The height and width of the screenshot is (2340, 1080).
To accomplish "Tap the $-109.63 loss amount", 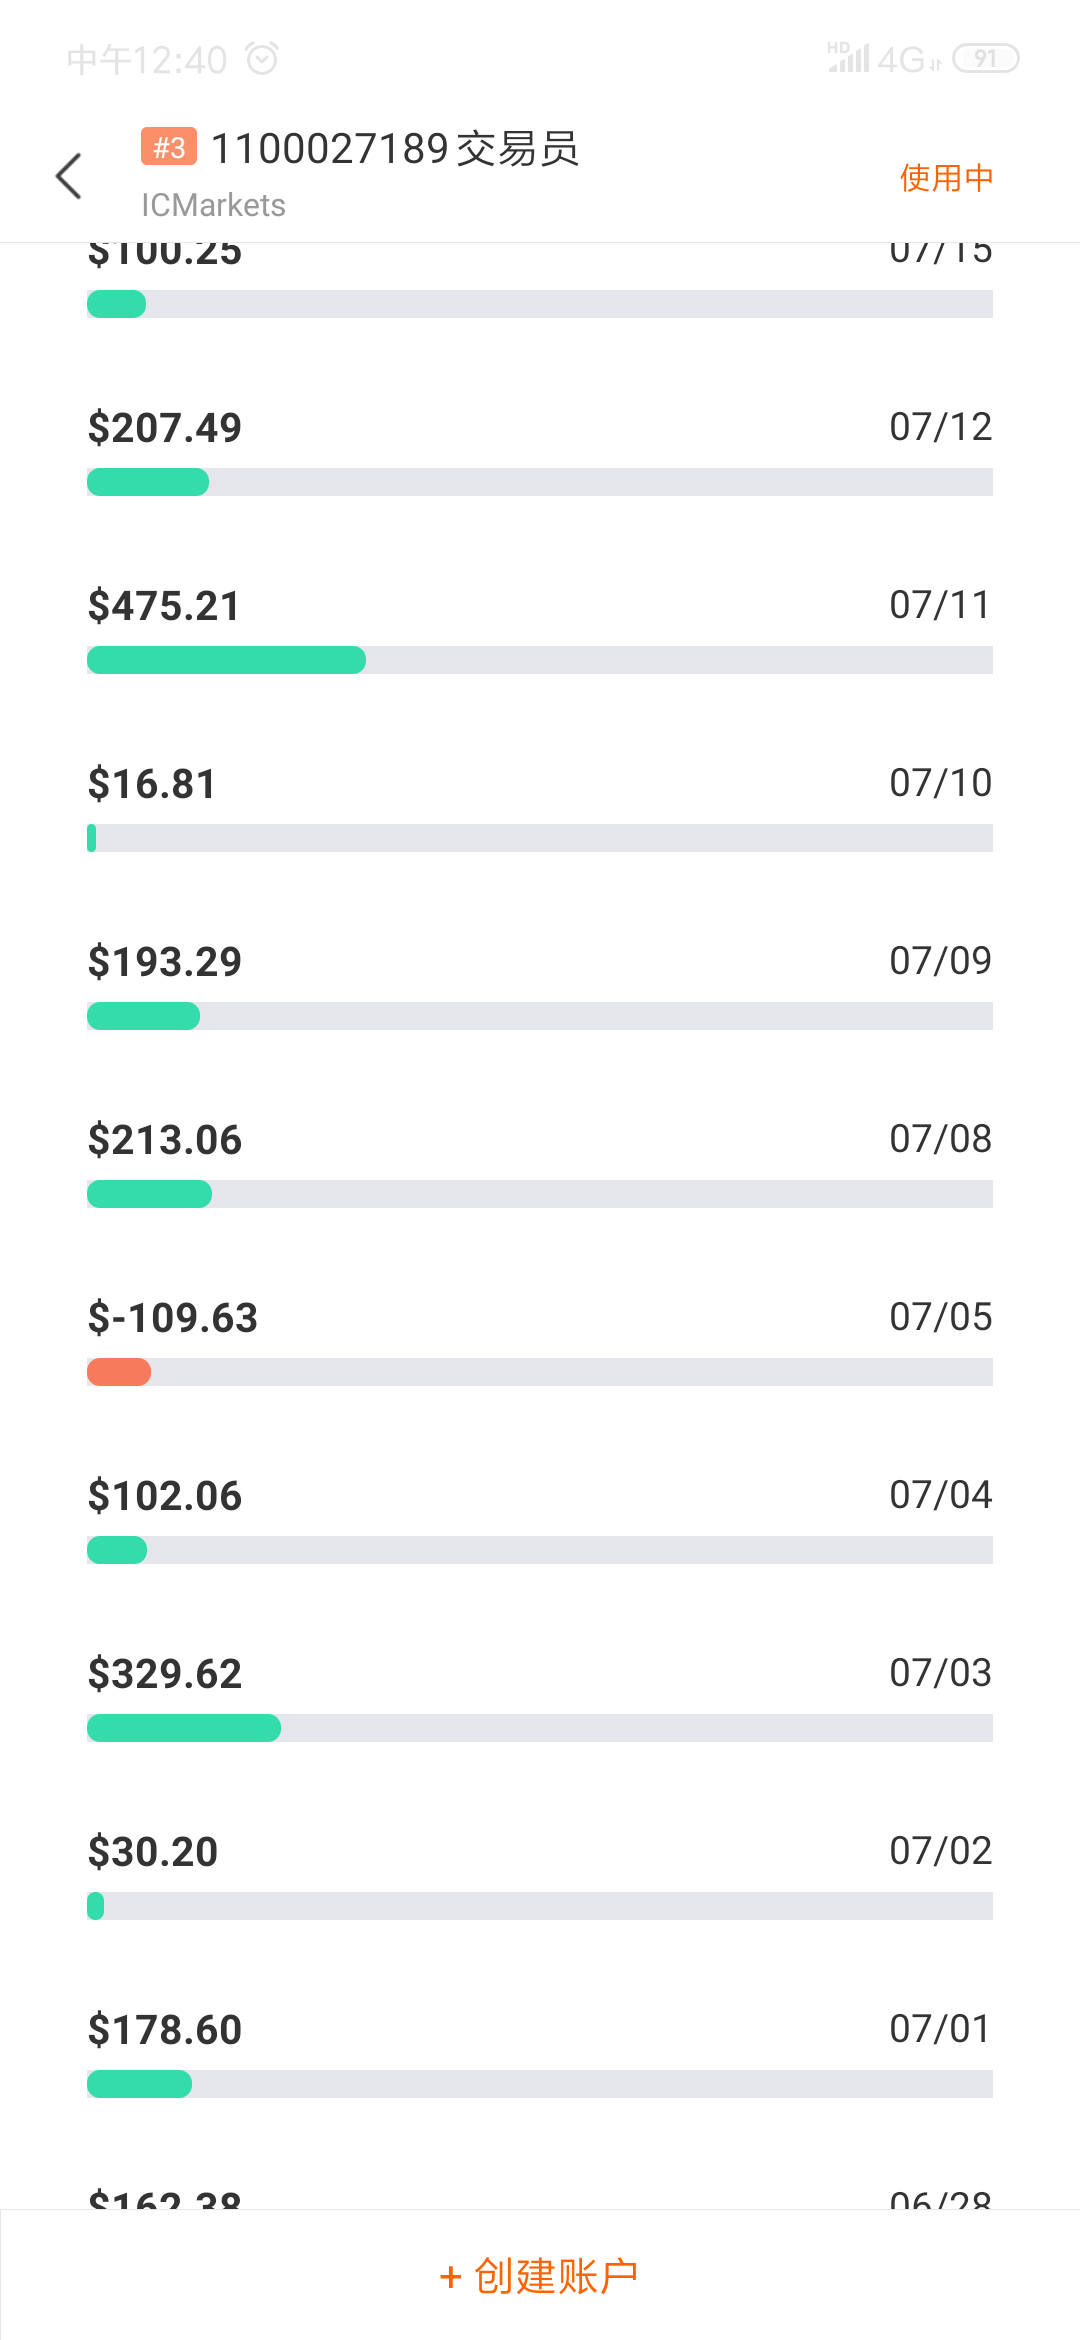I will (173, 1318).
